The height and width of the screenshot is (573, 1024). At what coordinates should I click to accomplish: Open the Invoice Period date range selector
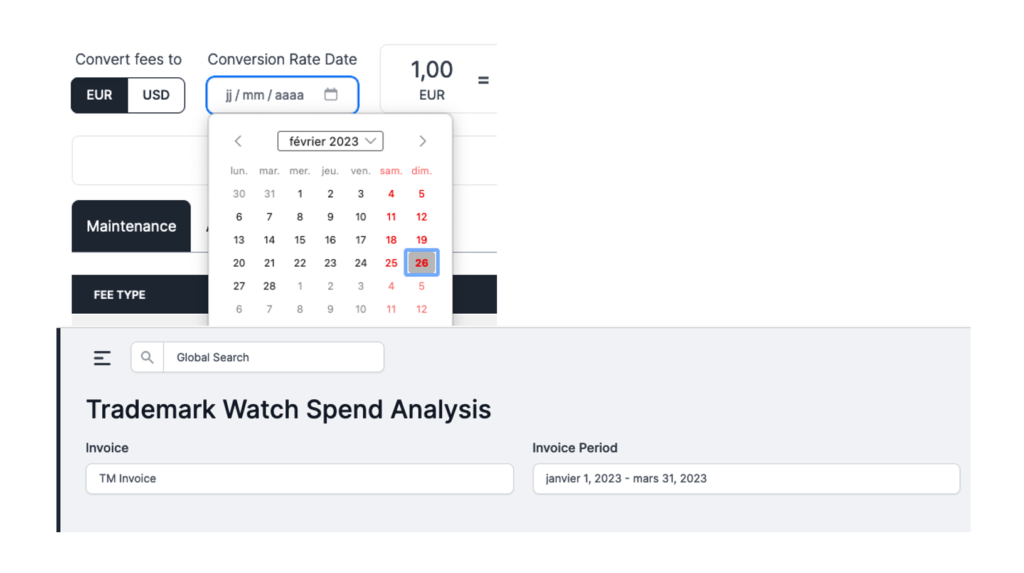(746, 479)
